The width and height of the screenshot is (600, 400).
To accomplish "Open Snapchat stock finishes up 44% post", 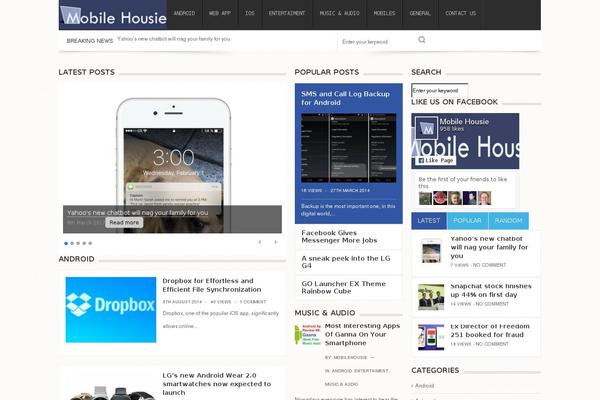I will [x=491, y=291].
